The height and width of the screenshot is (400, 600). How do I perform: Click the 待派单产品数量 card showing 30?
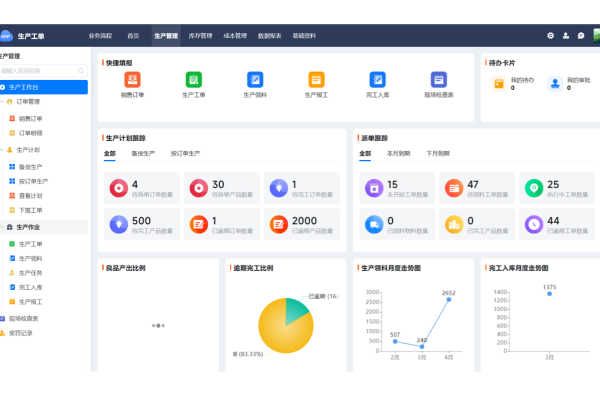click(222, 188)
